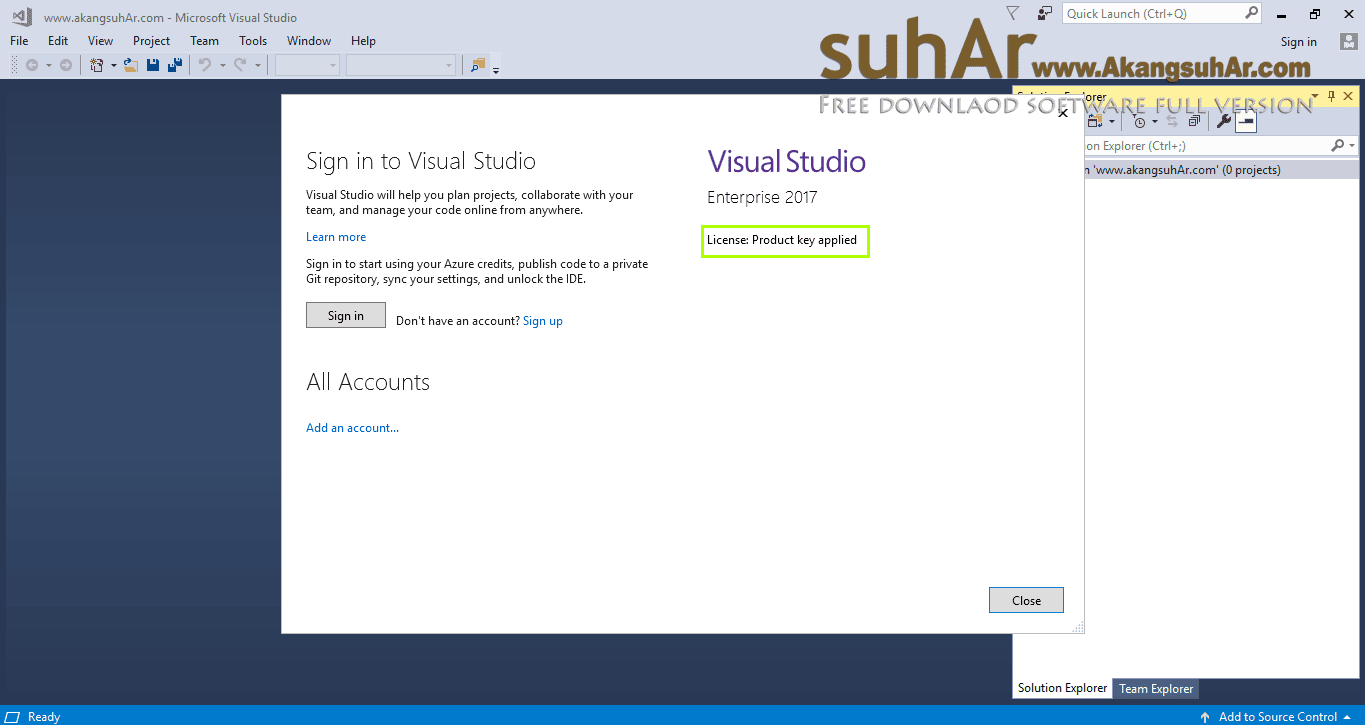Expand the Undo history dropdown arrow
Screen dimensions: 1365x725
(x=222, y=65)
